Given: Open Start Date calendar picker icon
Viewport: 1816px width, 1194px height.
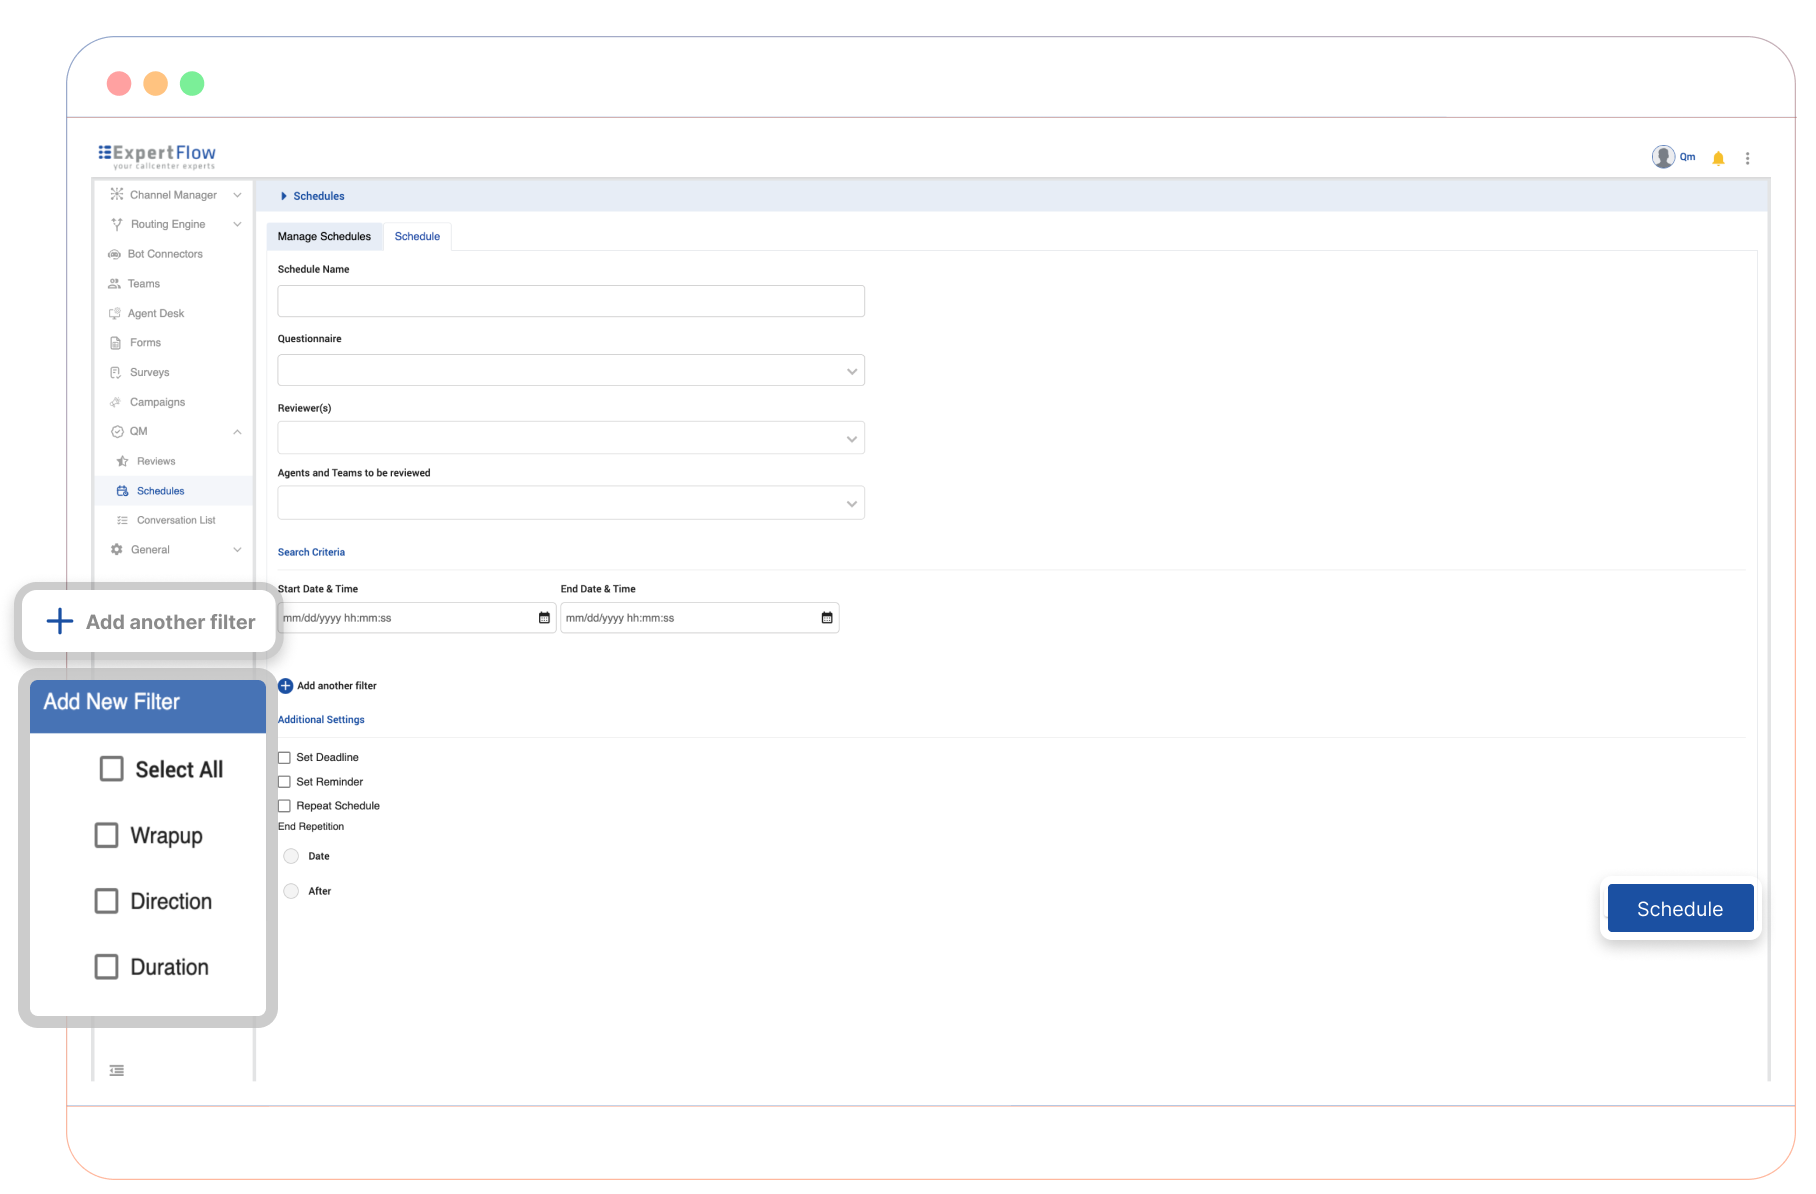Looking at the screenshot, I should pos(544,618).
